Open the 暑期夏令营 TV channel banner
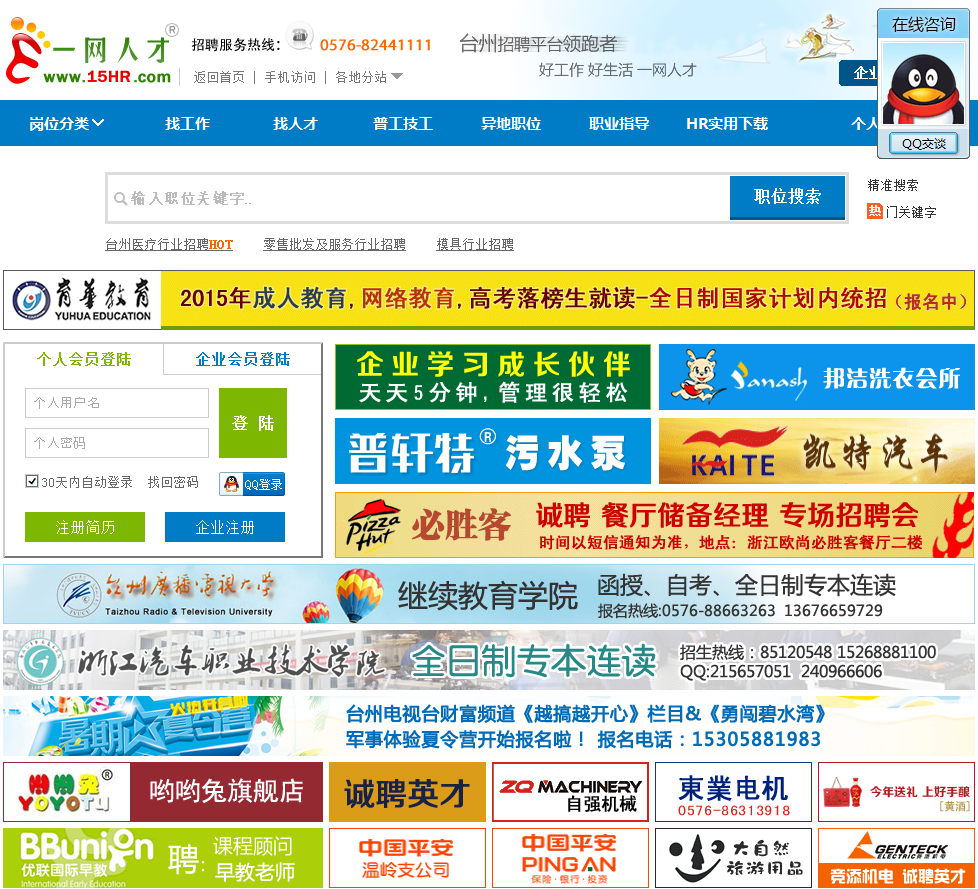 pyautogui.click(x=488, y=726)
